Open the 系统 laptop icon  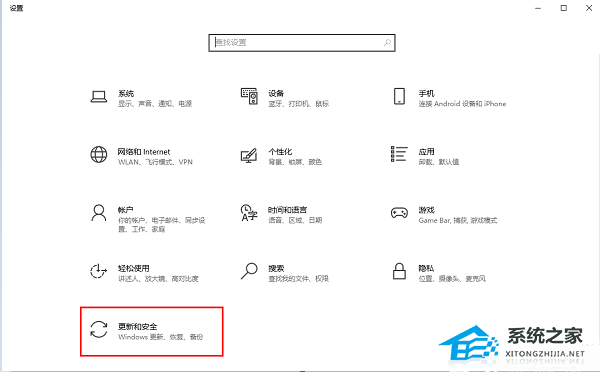(x=99, y=96)
